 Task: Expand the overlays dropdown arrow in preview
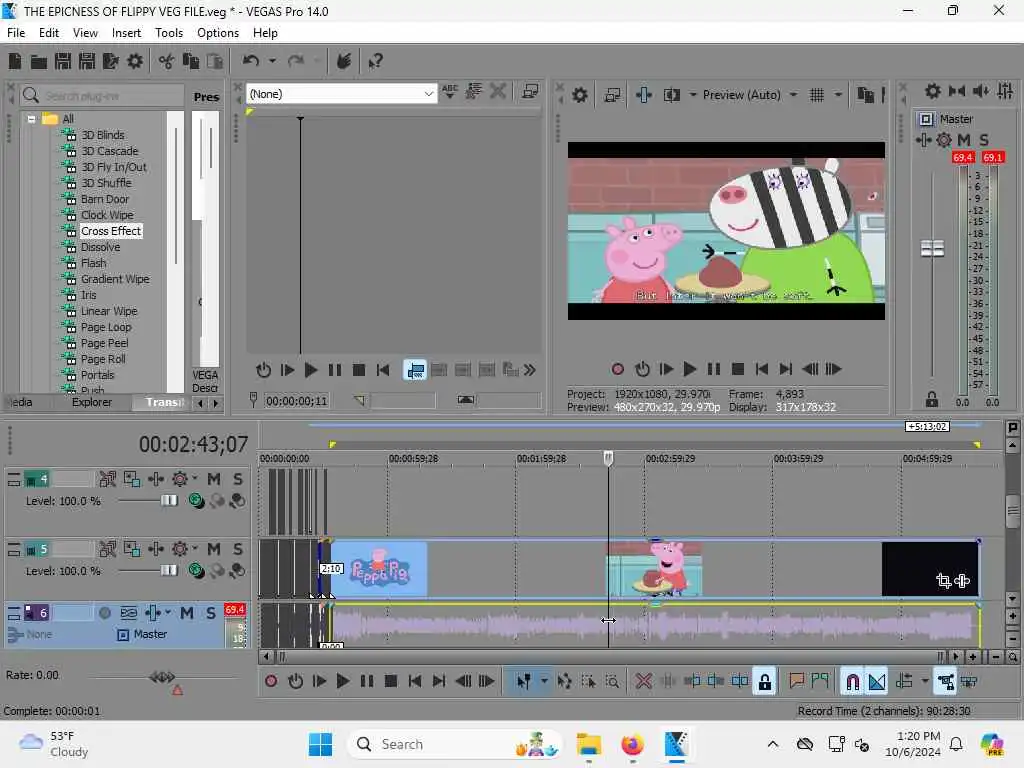click(838, 95)
